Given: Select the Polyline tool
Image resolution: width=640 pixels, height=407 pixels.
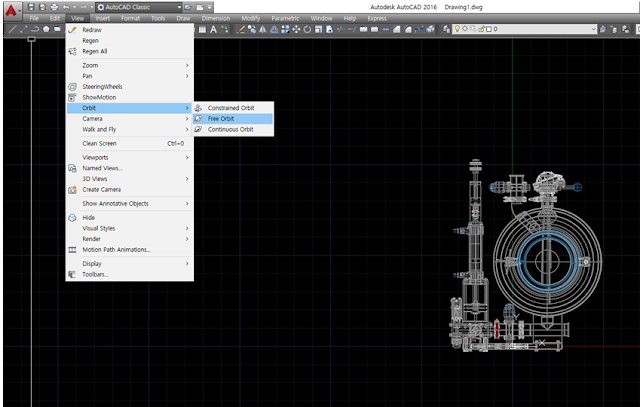Looking at the screenshot, I should pyautogui.click(x=35, y=29).
